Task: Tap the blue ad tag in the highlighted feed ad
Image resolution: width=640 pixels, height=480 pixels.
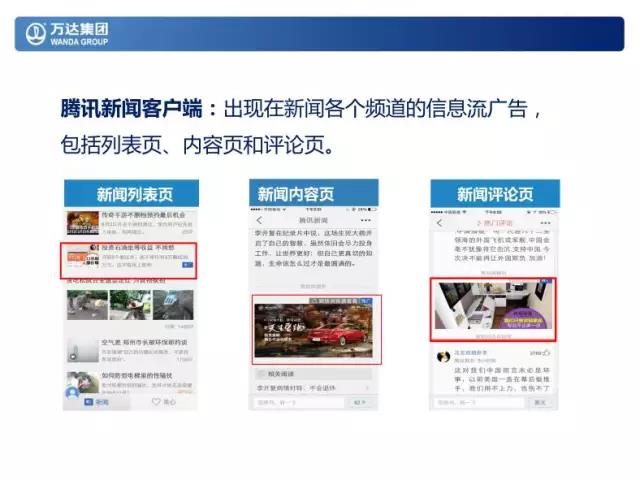Action: pyautogui.click(x=187, y=265)
